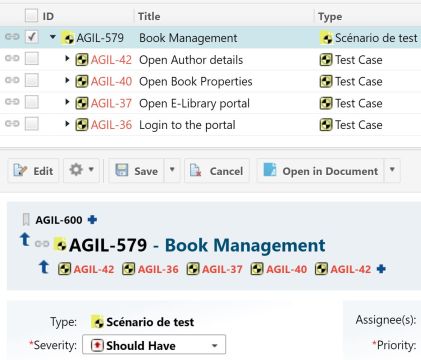The height and width of the screenshot is (360, 421).
Task: Sort by the Title column header
Action: click(x=149, y=16)
